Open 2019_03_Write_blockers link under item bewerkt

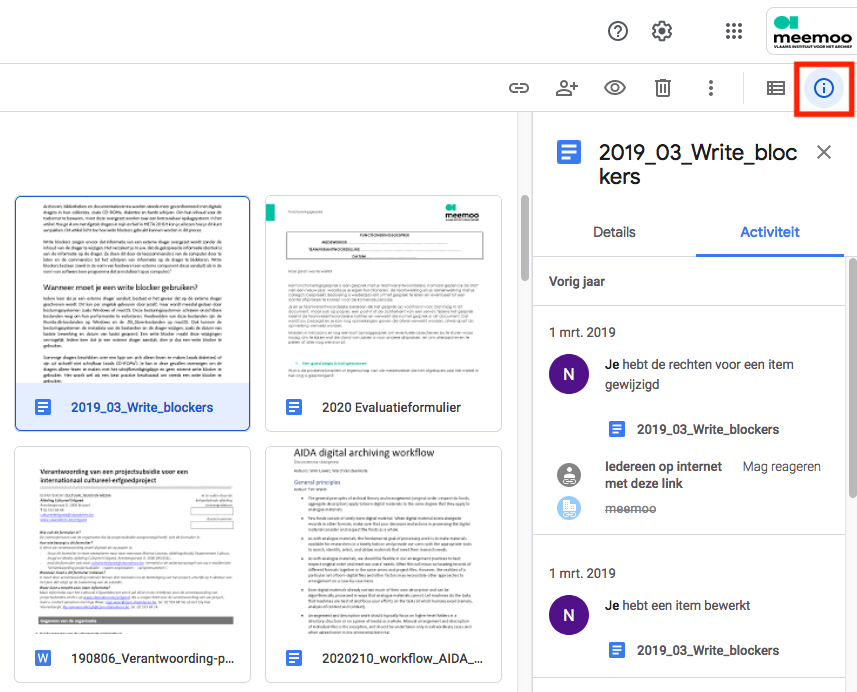(707, 651)
